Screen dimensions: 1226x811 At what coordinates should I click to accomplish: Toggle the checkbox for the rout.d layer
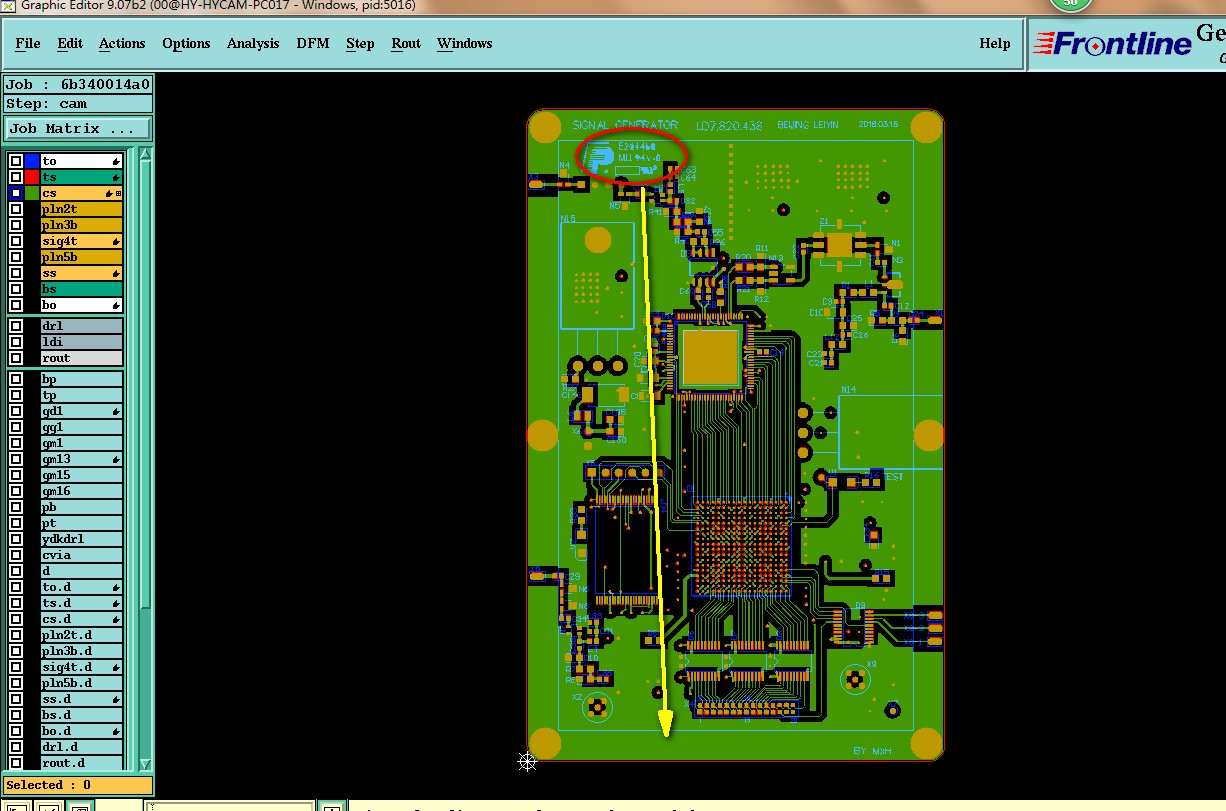[x=16, y=763]
